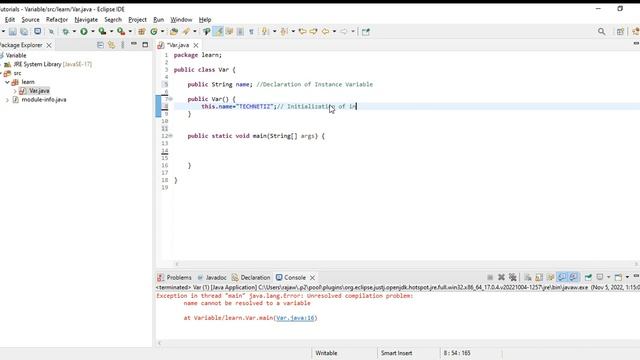Click the Previous Annotation icon
Image resolution: width=640 pixels, height=360 pixels.
coord(284,31)
